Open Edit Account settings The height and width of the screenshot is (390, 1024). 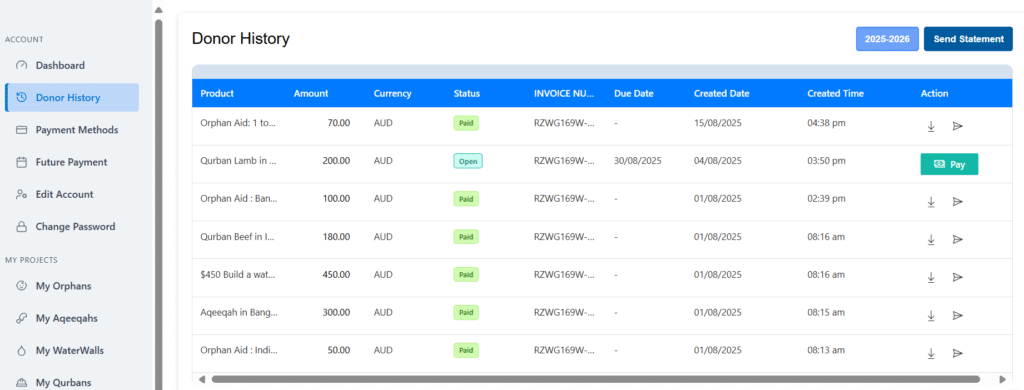tap(72, 194)
